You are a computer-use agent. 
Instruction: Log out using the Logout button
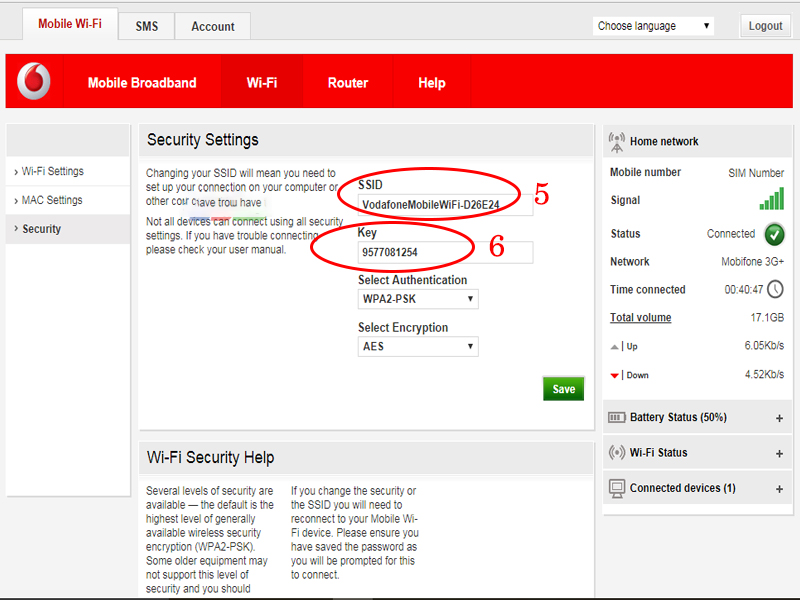765,26
